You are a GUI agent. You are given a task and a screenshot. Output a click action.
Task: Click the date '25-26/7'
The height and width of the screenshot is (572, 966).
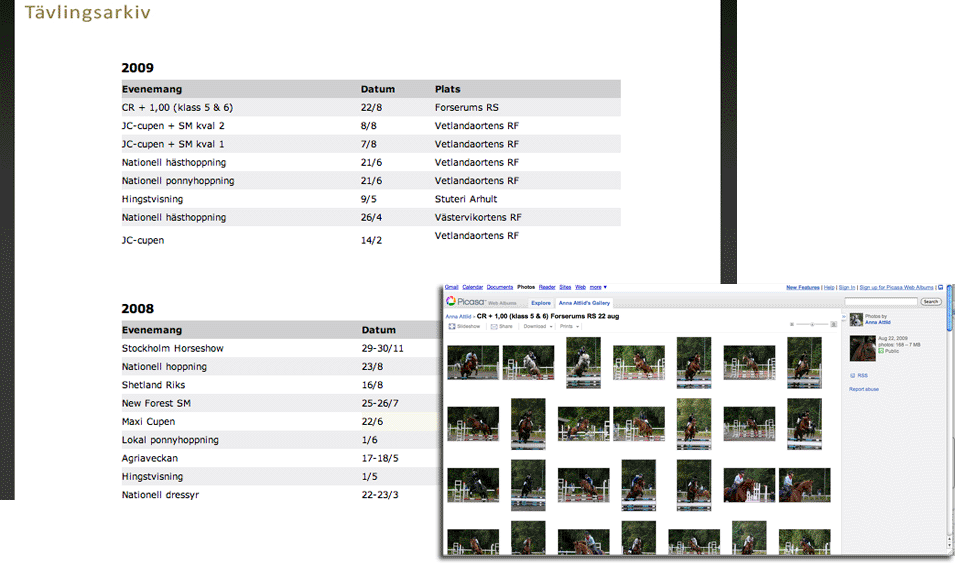pos(380,403)
